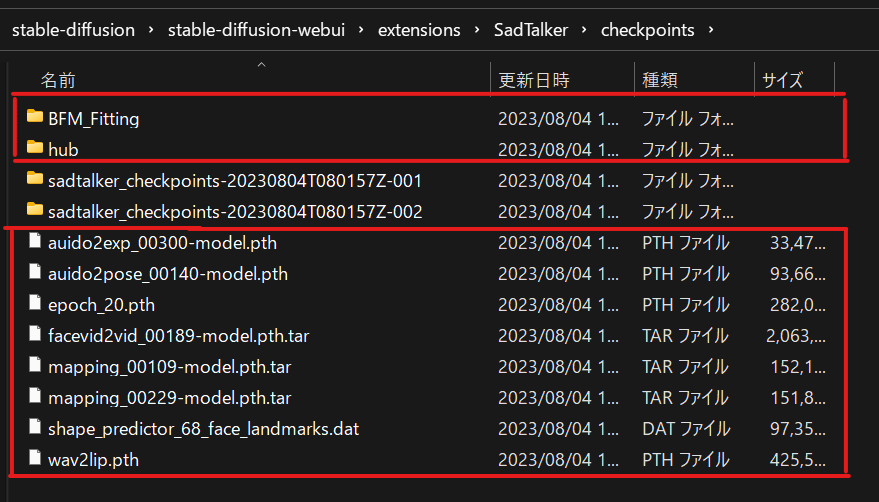Click folder icon of sadtalker_checkpoints-20230804T080157Z-002
The width and height of the screenshot is (879, 502).
click(35, 210)
